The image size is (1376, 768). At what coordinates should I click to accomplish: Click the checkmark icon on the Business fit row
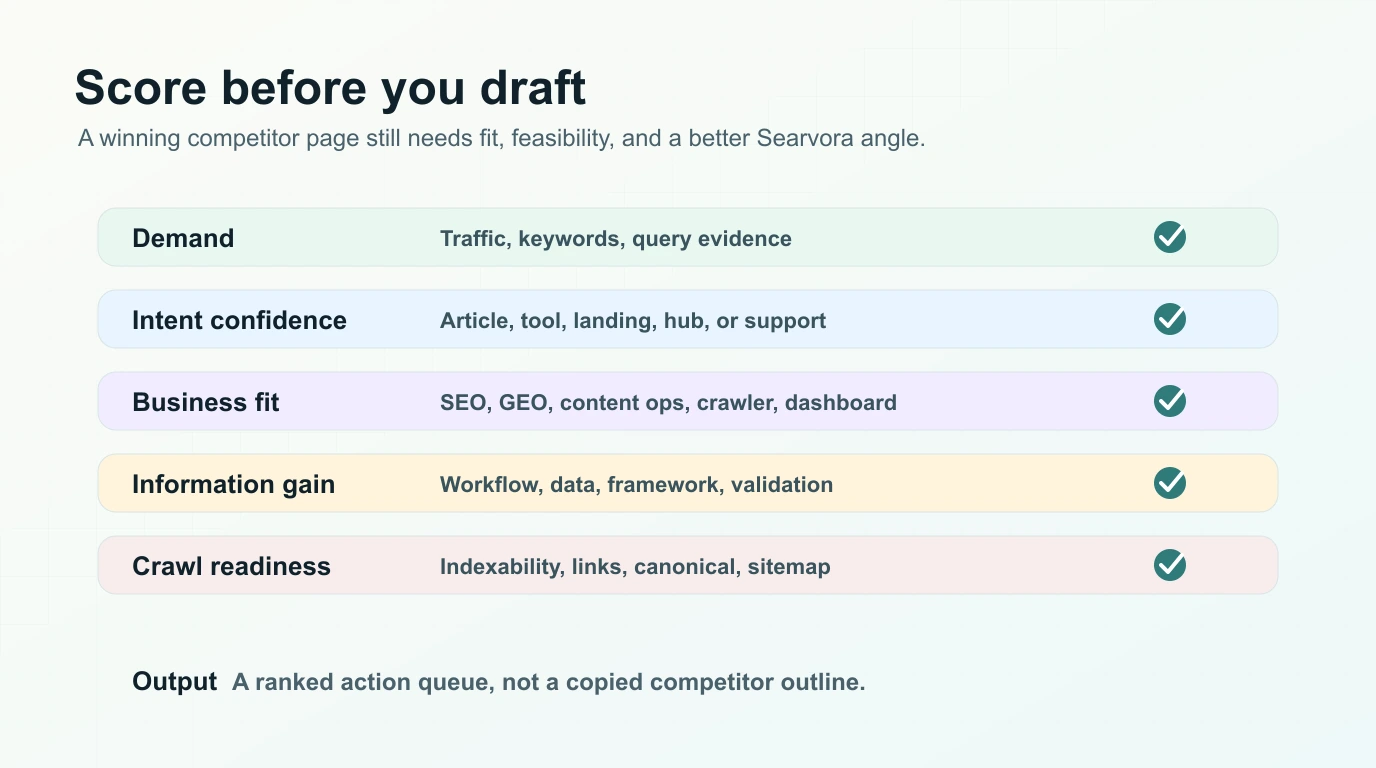1169,401
